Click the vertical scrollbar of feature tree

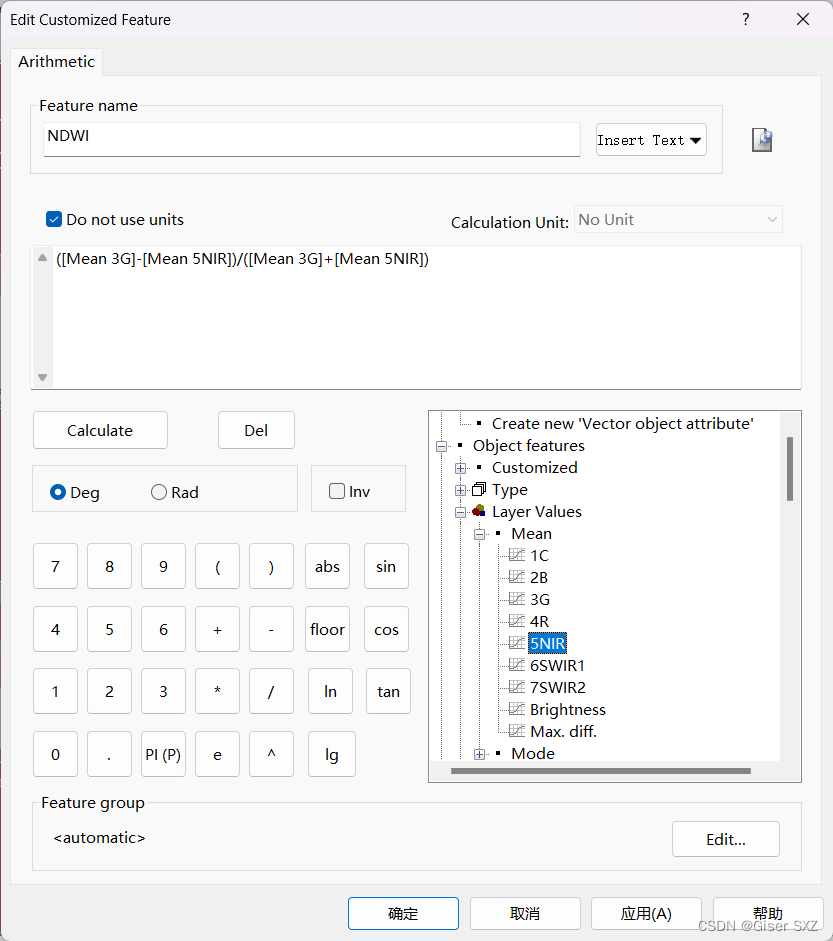point(790,469)
